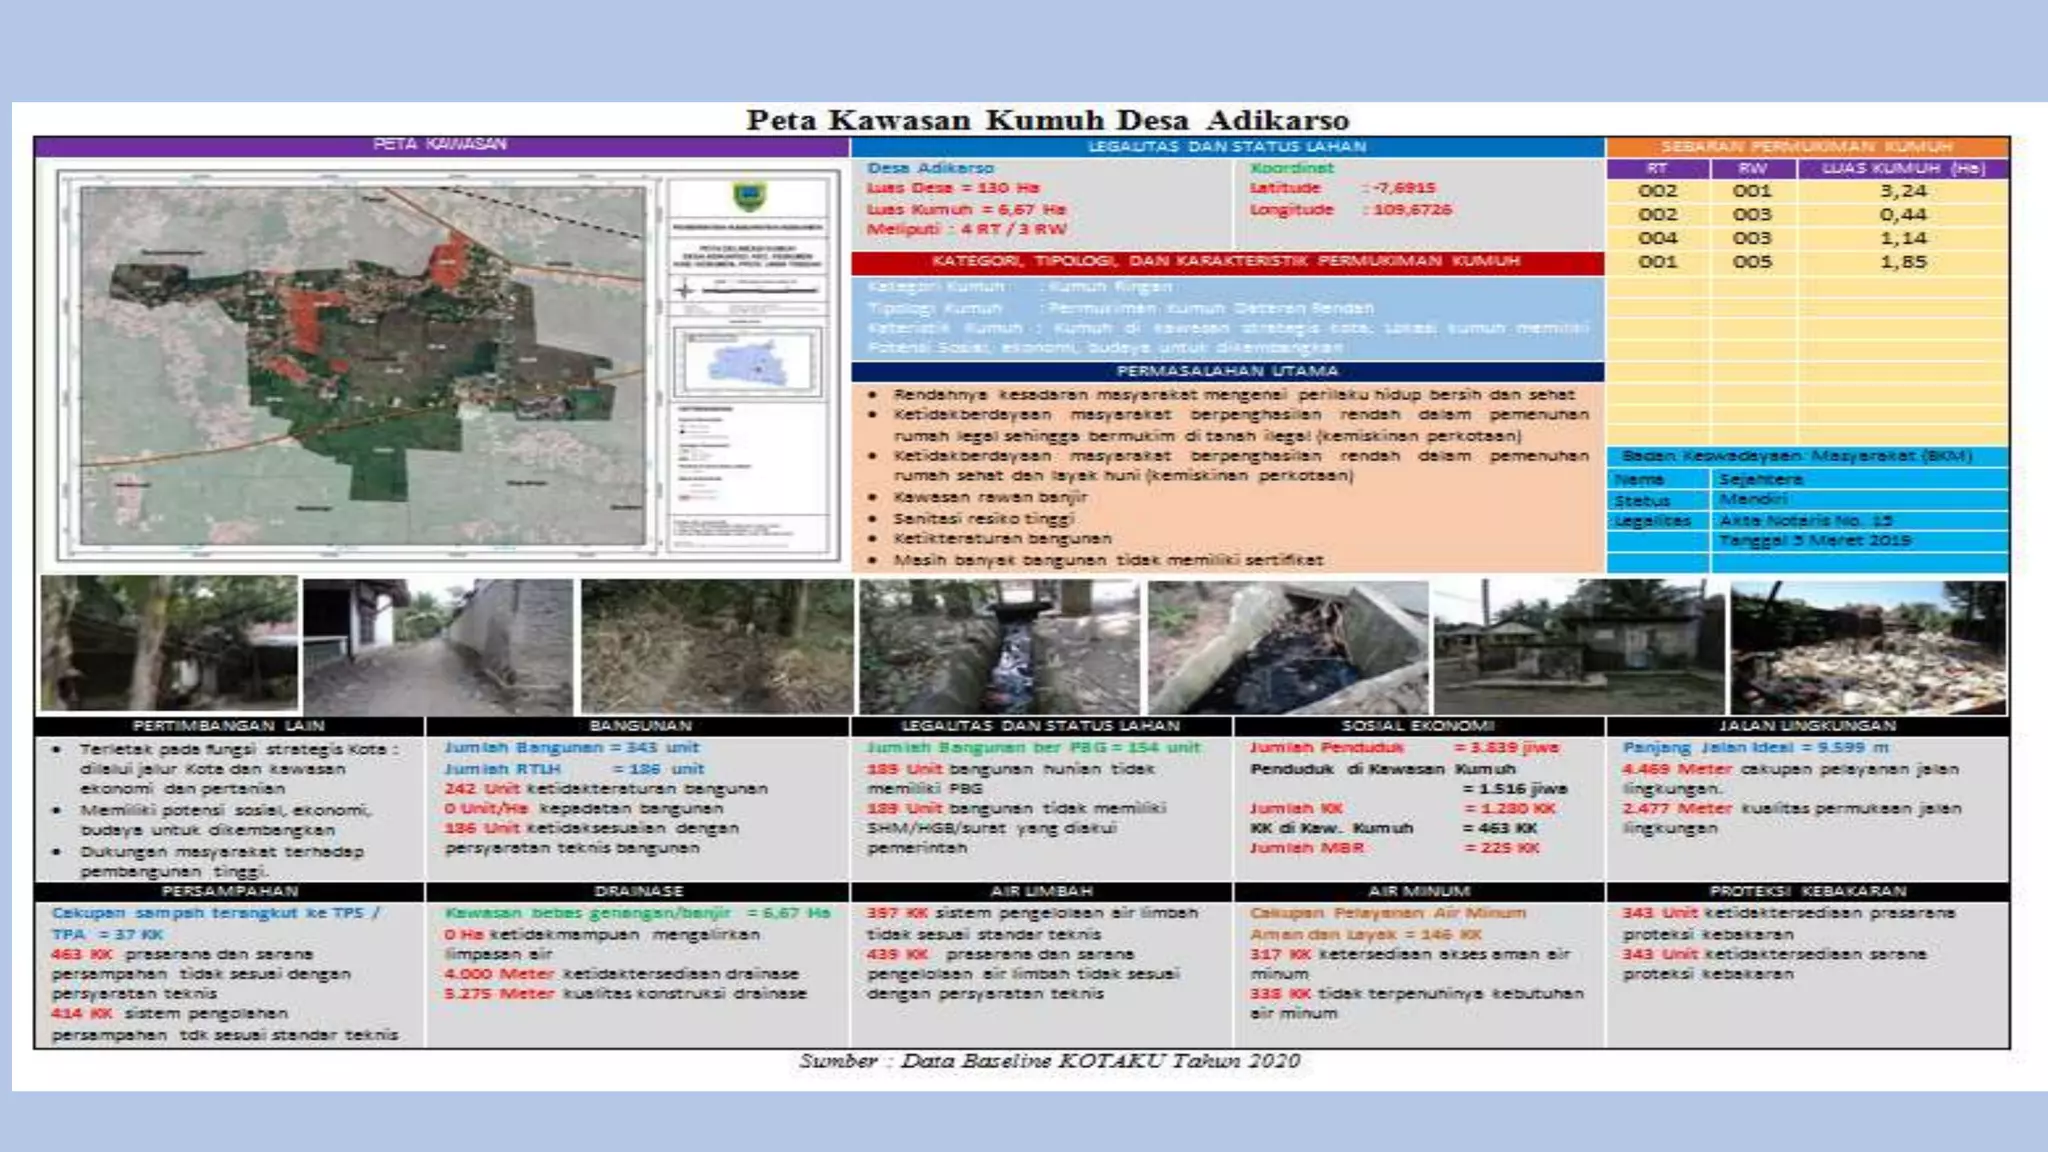The image size is (2048, 1152).
Task: Click the north arrow compass on map legend
Action: pyautogui.click(x=685, y=291)
